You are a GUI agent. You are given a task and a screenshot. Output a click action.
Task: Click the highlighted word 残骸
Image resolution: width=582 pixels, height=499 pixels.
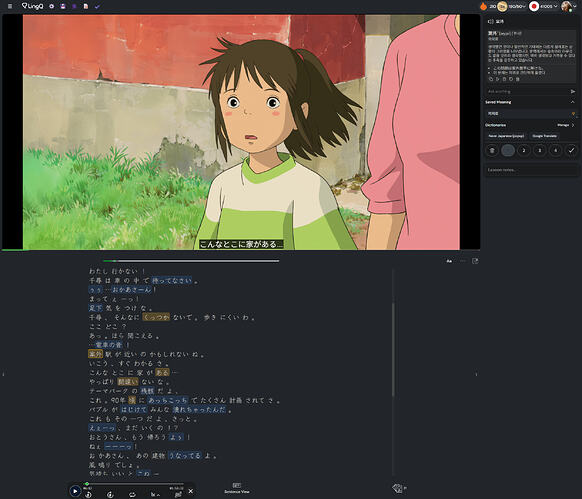(147, 391)
